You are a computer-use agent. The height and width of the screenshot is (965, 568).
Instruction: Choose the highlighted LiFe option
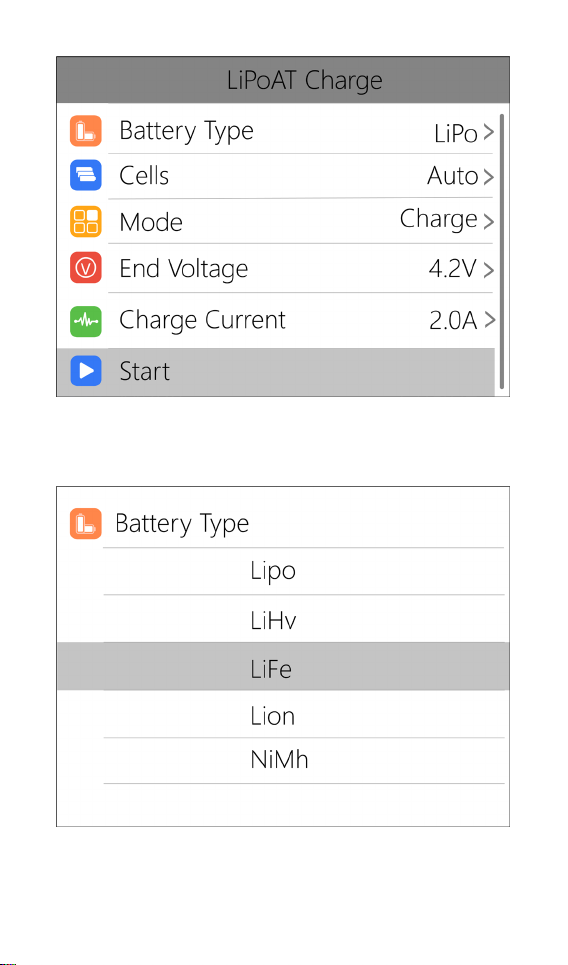283,667
